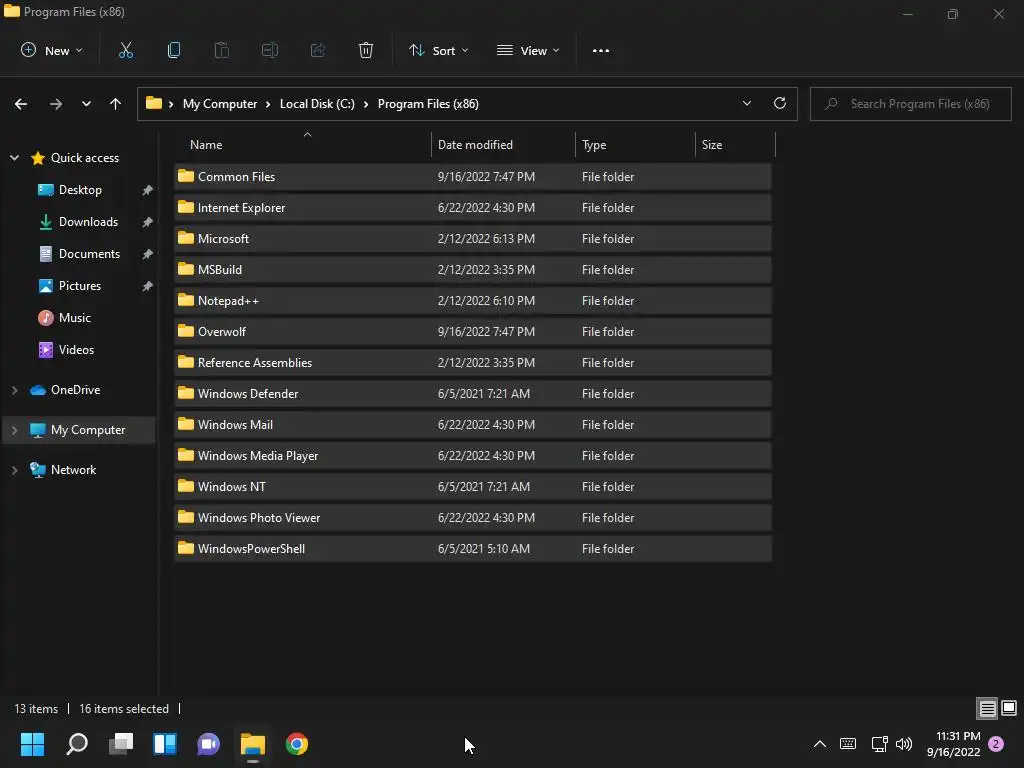Open the Chat app on taskbar
1024x768 pixels.
208,744
